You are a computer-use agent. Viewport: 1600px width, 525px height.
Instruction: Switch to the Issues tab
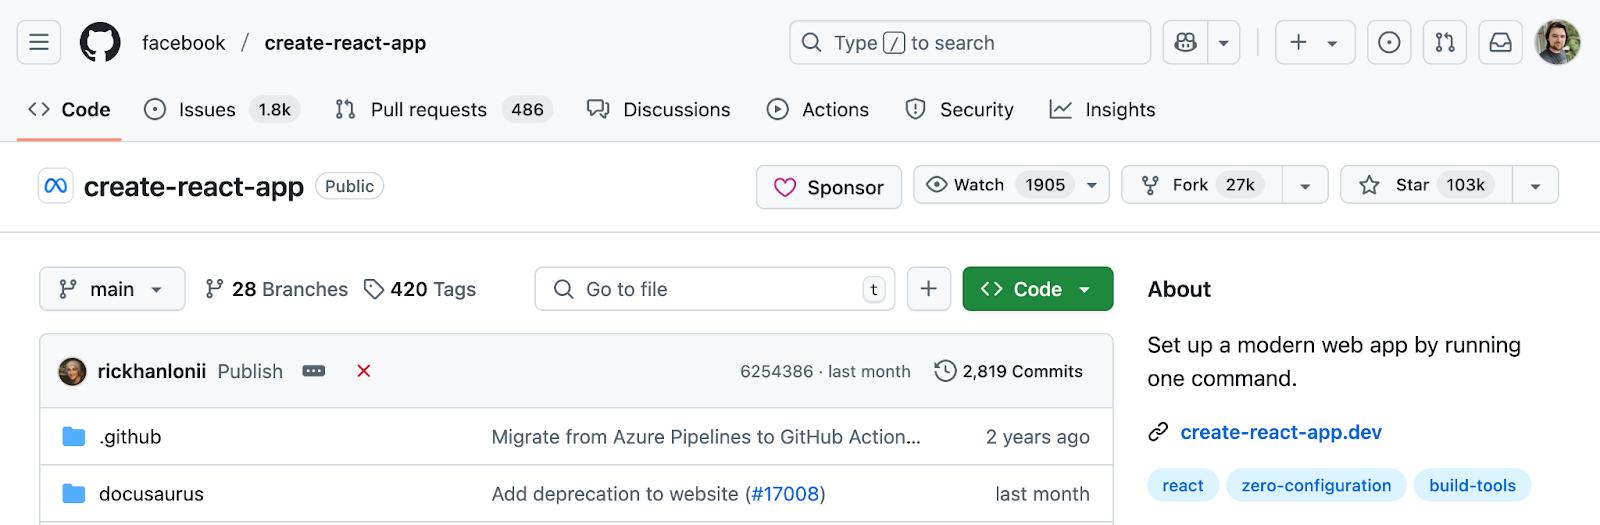pos(223,109)
